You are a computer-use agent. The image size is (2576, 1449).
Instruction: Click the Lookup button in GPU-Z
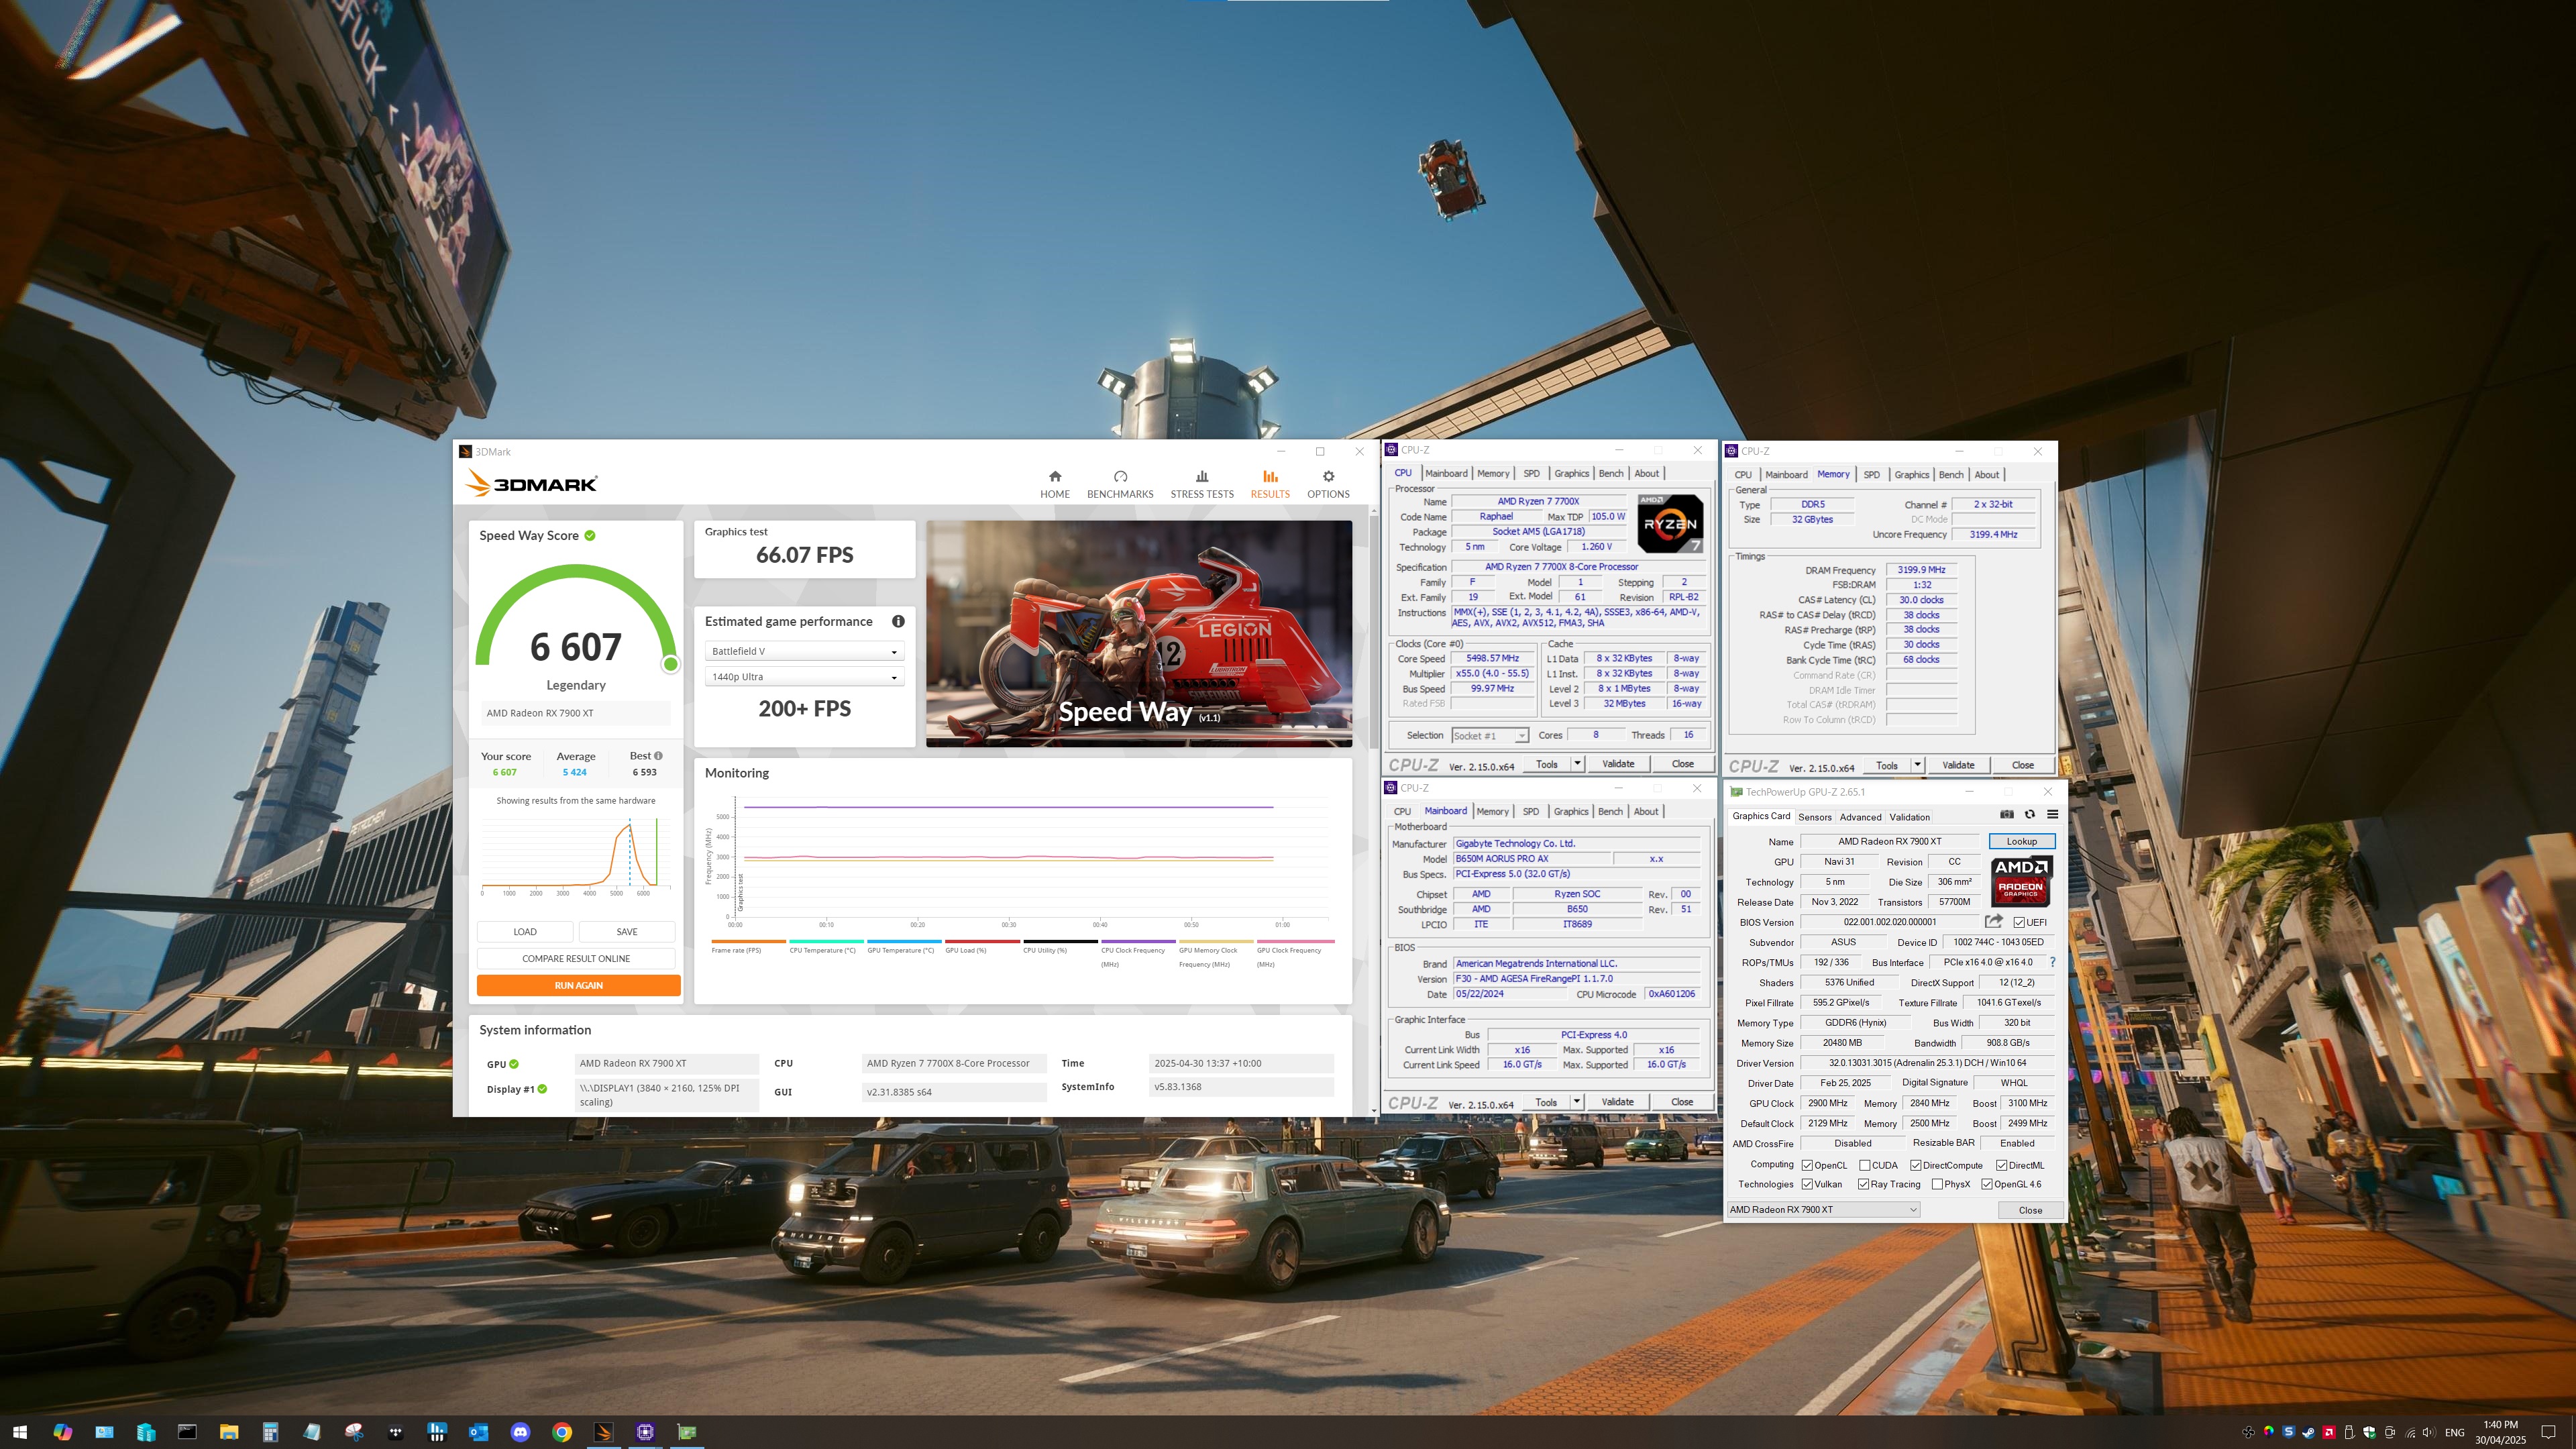tap(2021, 841)
